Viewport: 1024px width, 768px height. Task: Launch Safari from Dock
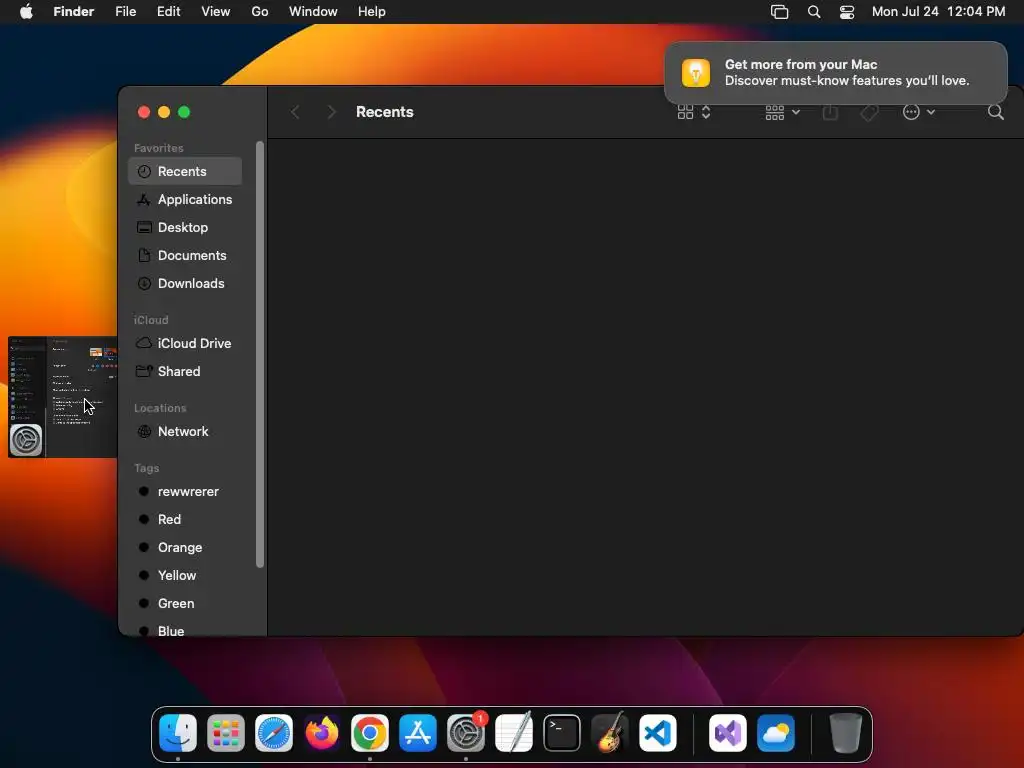pyautogui.click(x=274, y=733)
